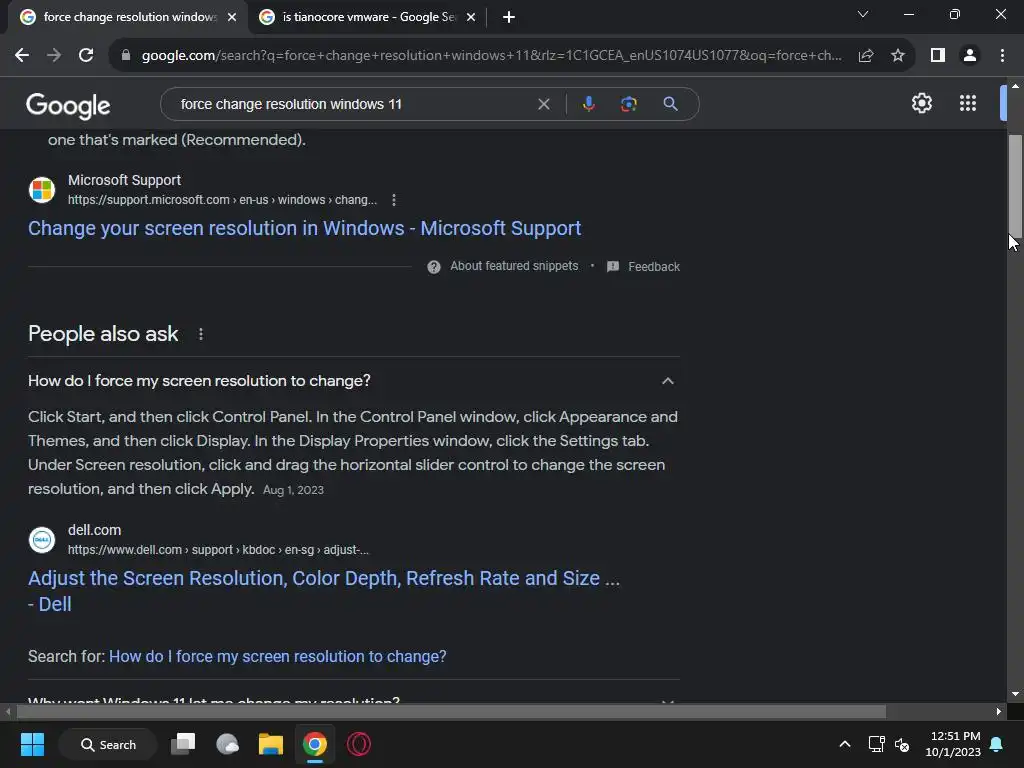Open File Explorer from taskbar

click(271, 744)
